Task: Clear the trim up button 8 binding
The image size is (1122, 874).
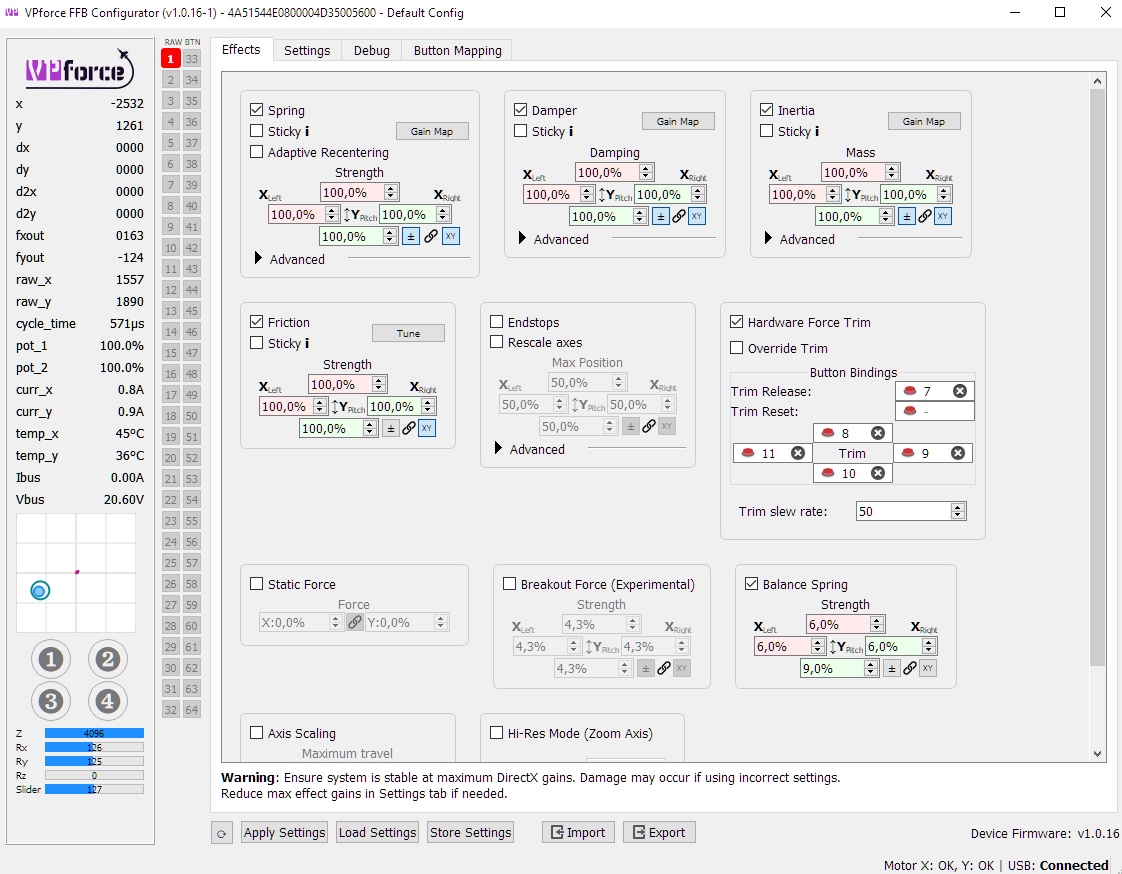Action: click(878, 433)
